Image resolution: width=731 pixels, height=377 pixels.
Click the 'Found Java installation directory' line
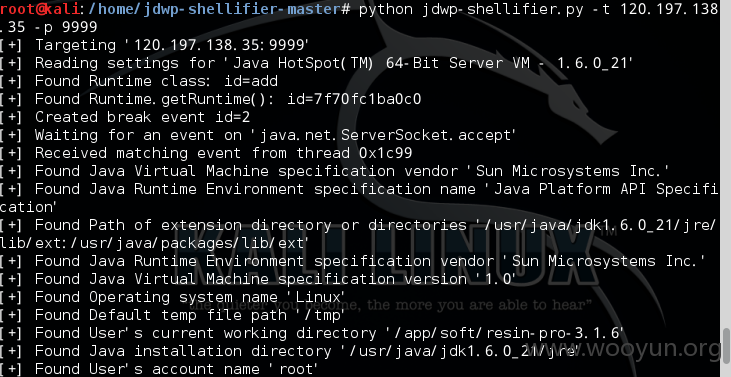point(290,351)
